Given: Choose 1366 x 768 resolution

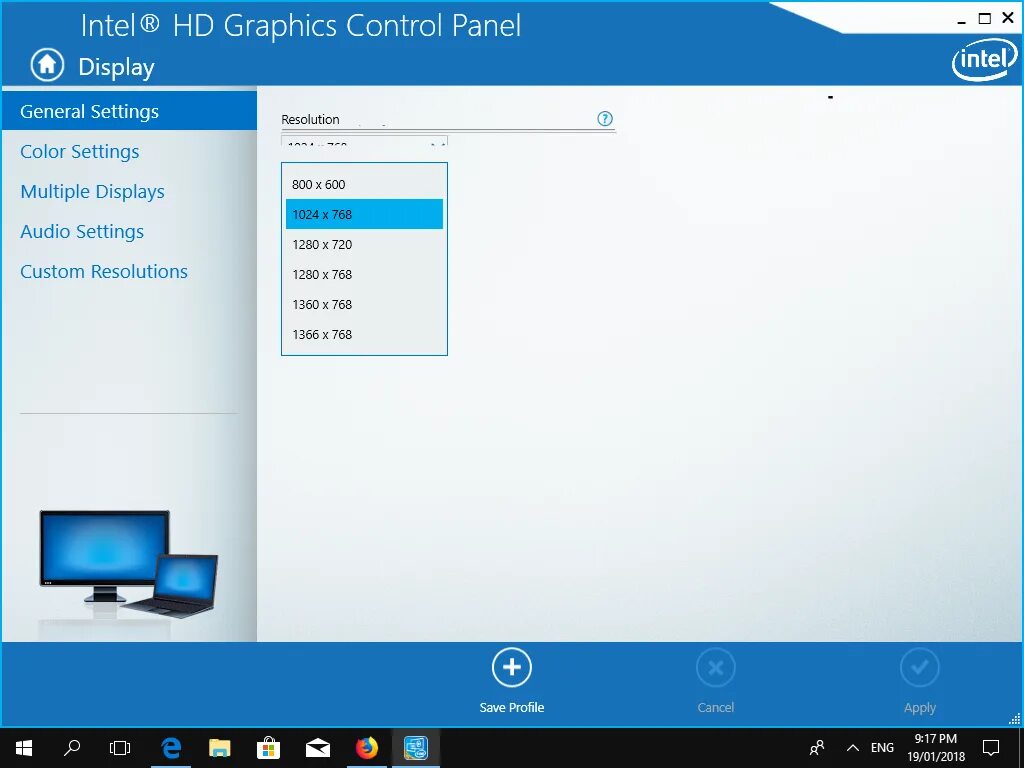Looking at the screenshot, I should (364, 334).
